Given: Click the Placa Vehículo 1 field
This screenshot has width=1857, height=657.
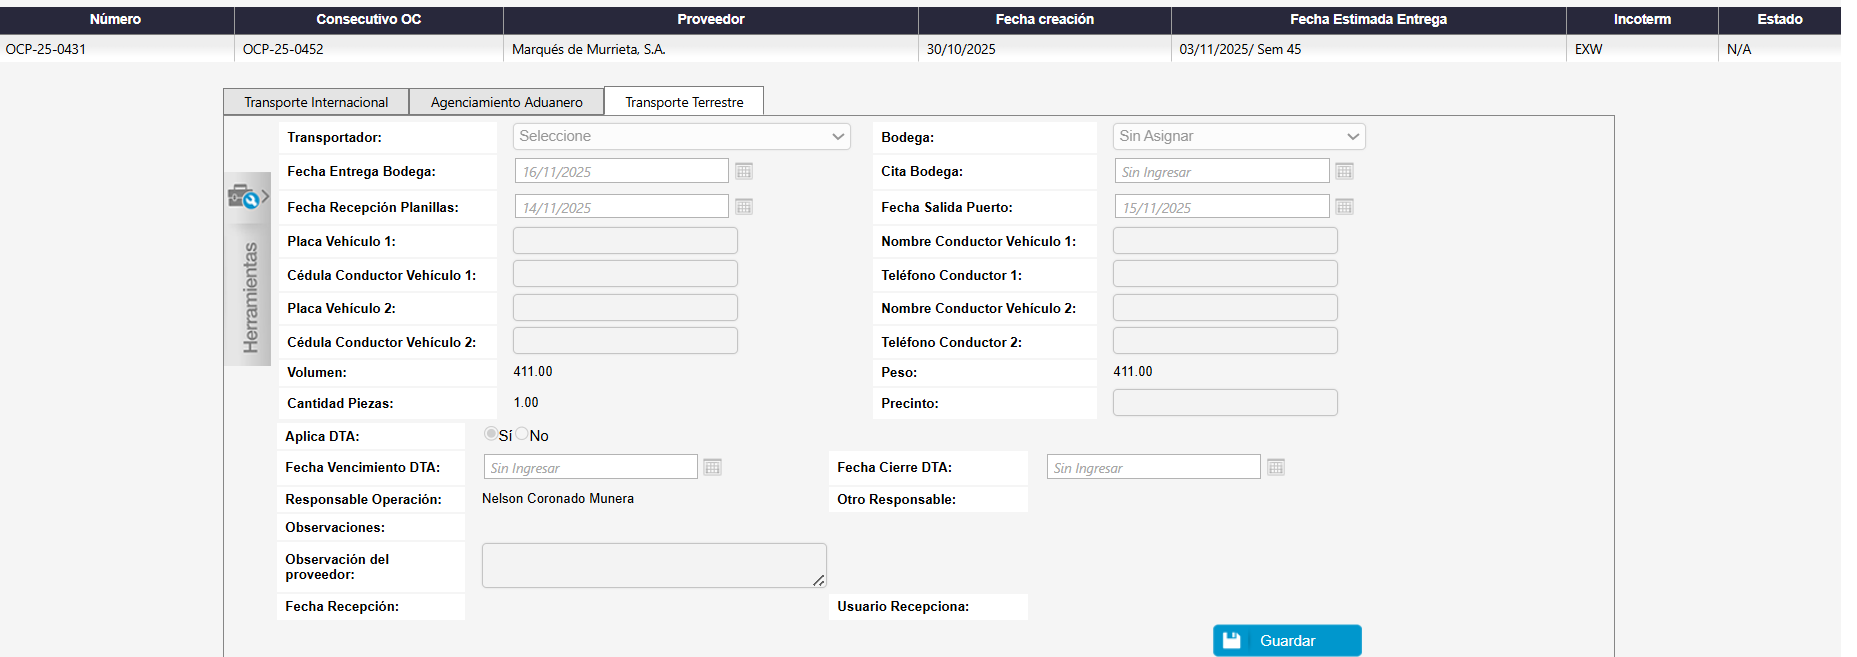Looking at the screenshot, I should click(625, 241).
